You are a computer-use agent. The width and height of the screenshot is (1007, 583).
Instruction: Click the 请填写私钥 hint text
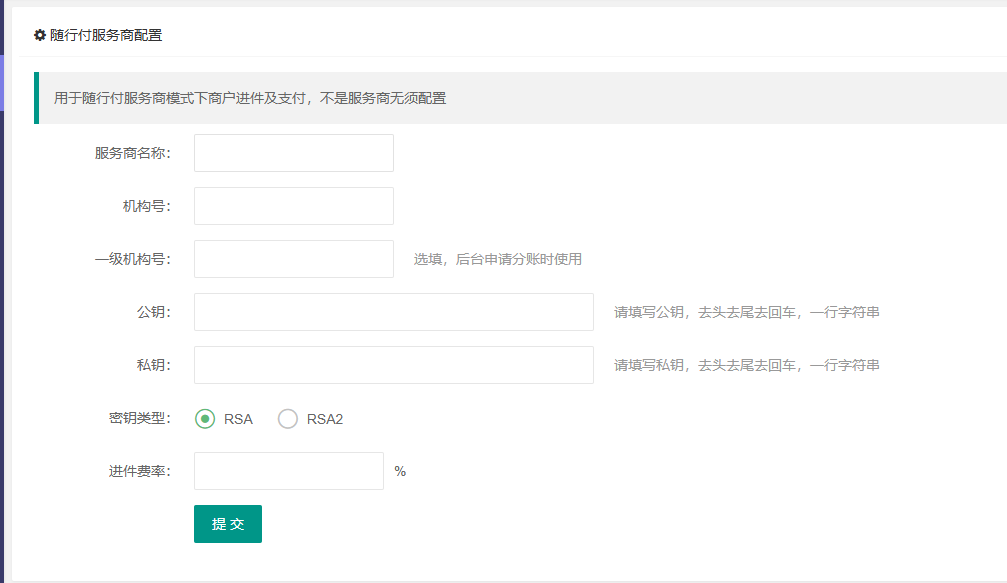click(x=746, y=365)
